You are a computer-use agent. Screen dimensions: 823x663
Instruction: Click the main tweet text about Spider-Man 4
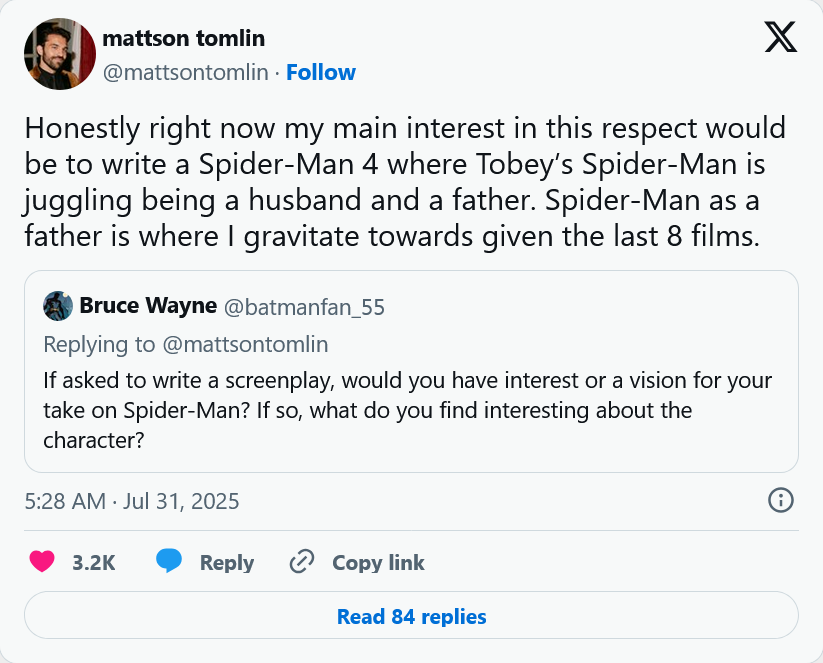point(405,182)
